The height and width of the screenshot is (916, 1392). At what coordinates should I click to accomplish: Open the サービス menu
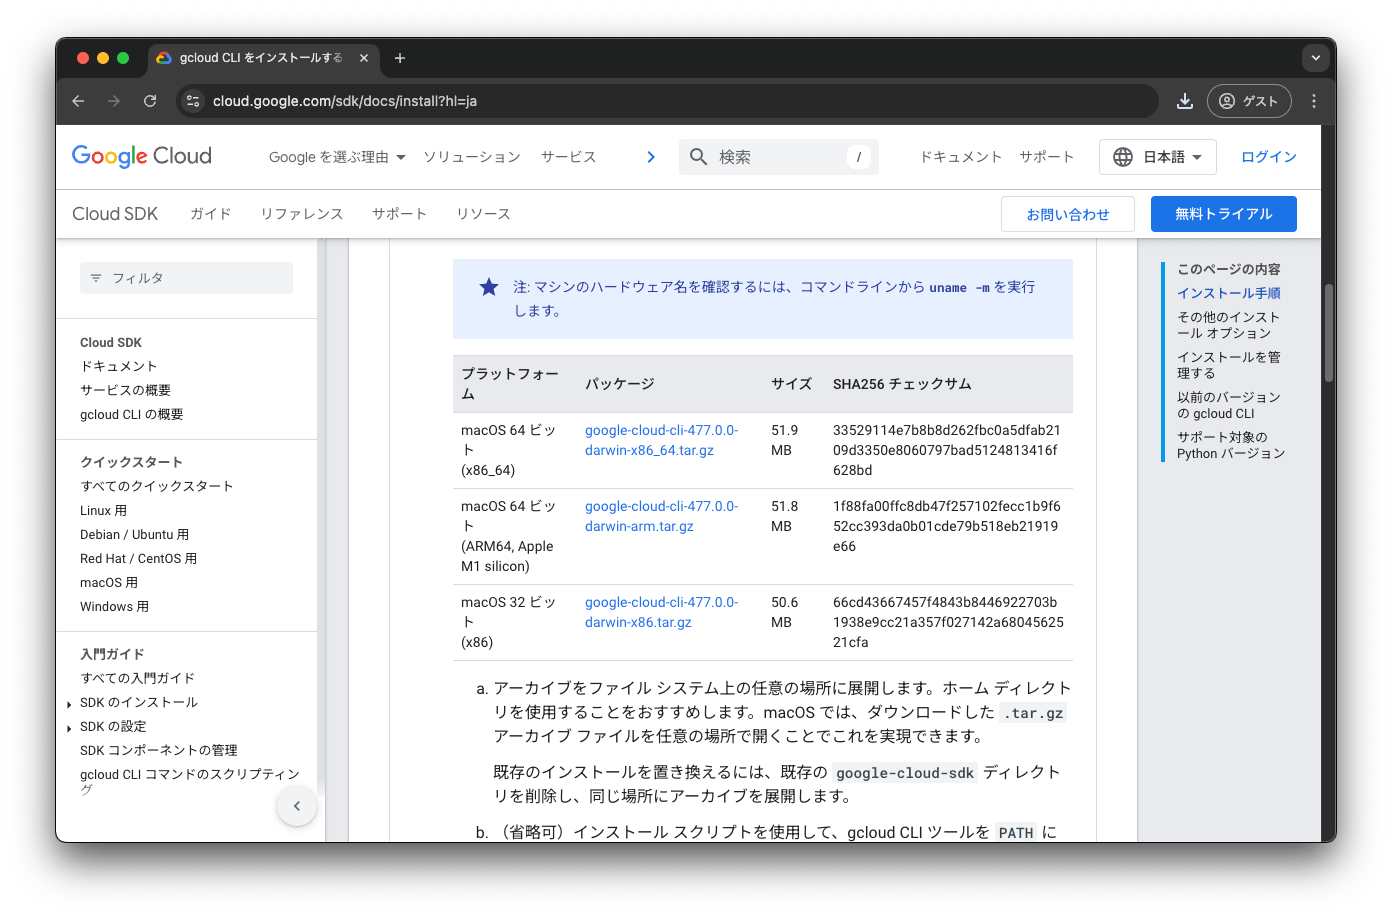[x=569, y=157]
